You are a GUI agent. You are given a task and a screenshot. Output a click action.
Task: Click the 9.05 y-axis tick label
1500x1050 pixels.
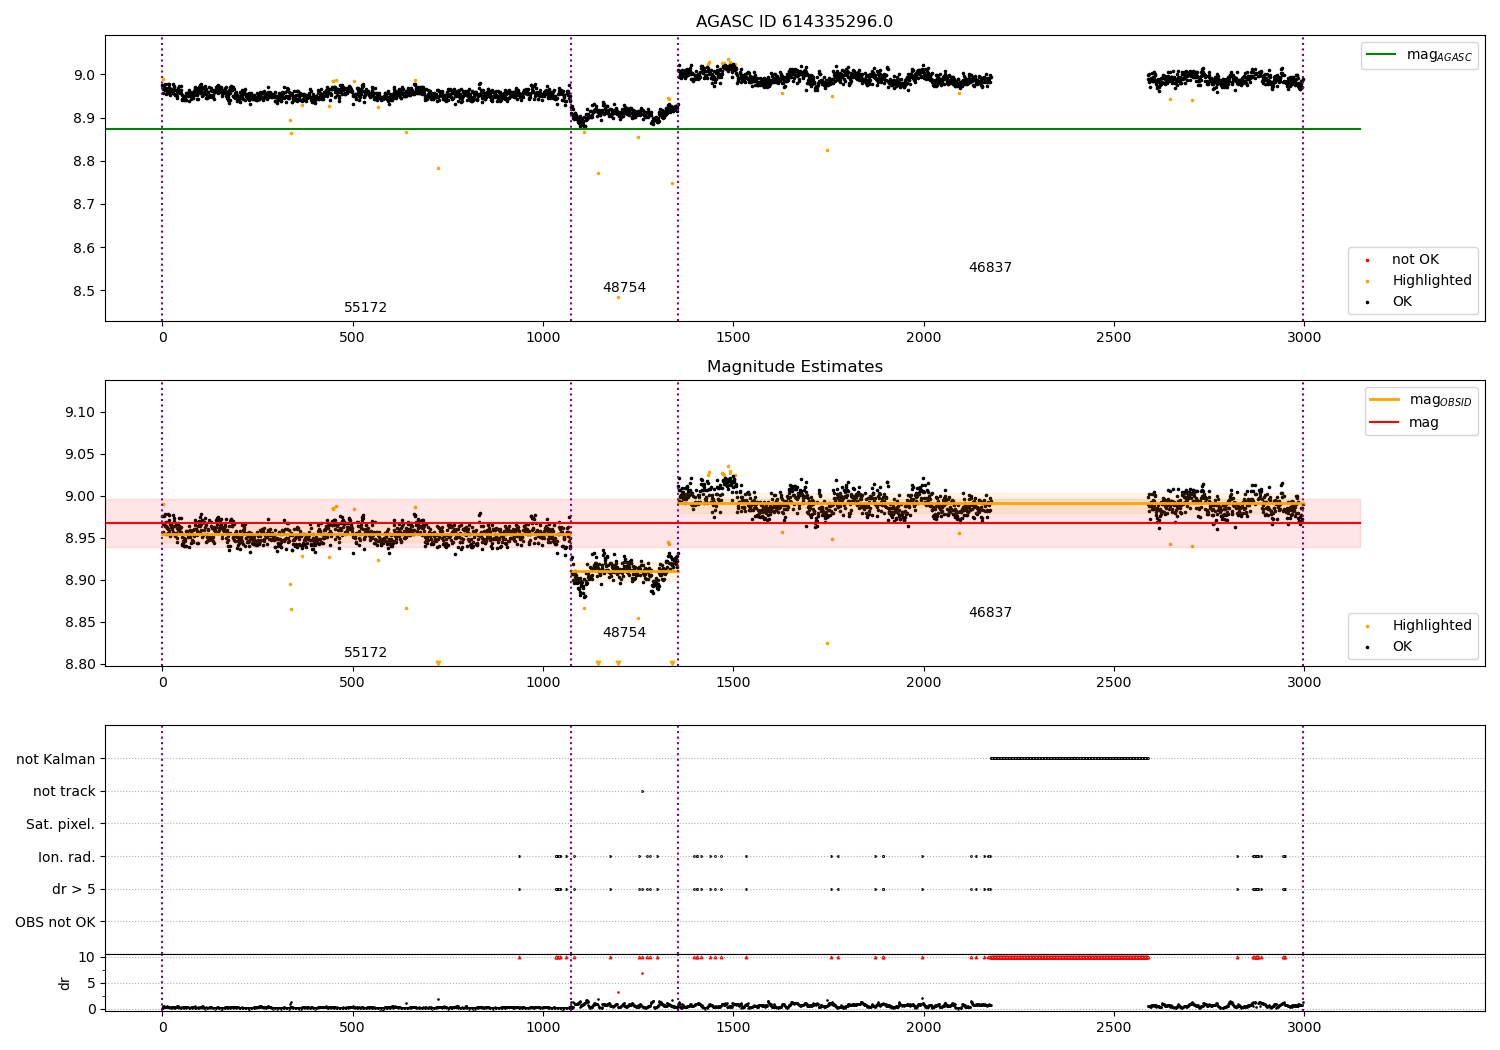pos(78,455)
